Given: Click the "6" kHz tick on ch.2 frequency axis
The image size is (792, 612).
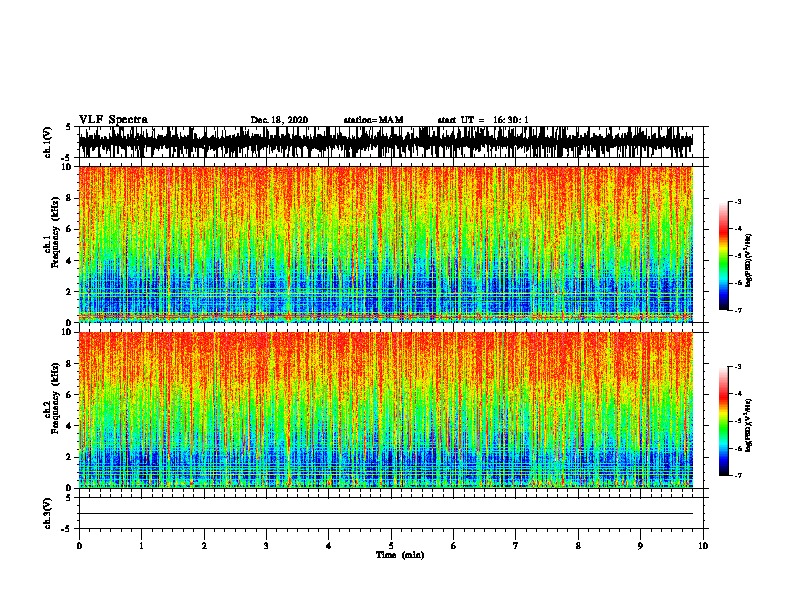Looking at the screenshot, I should point(70,394).
